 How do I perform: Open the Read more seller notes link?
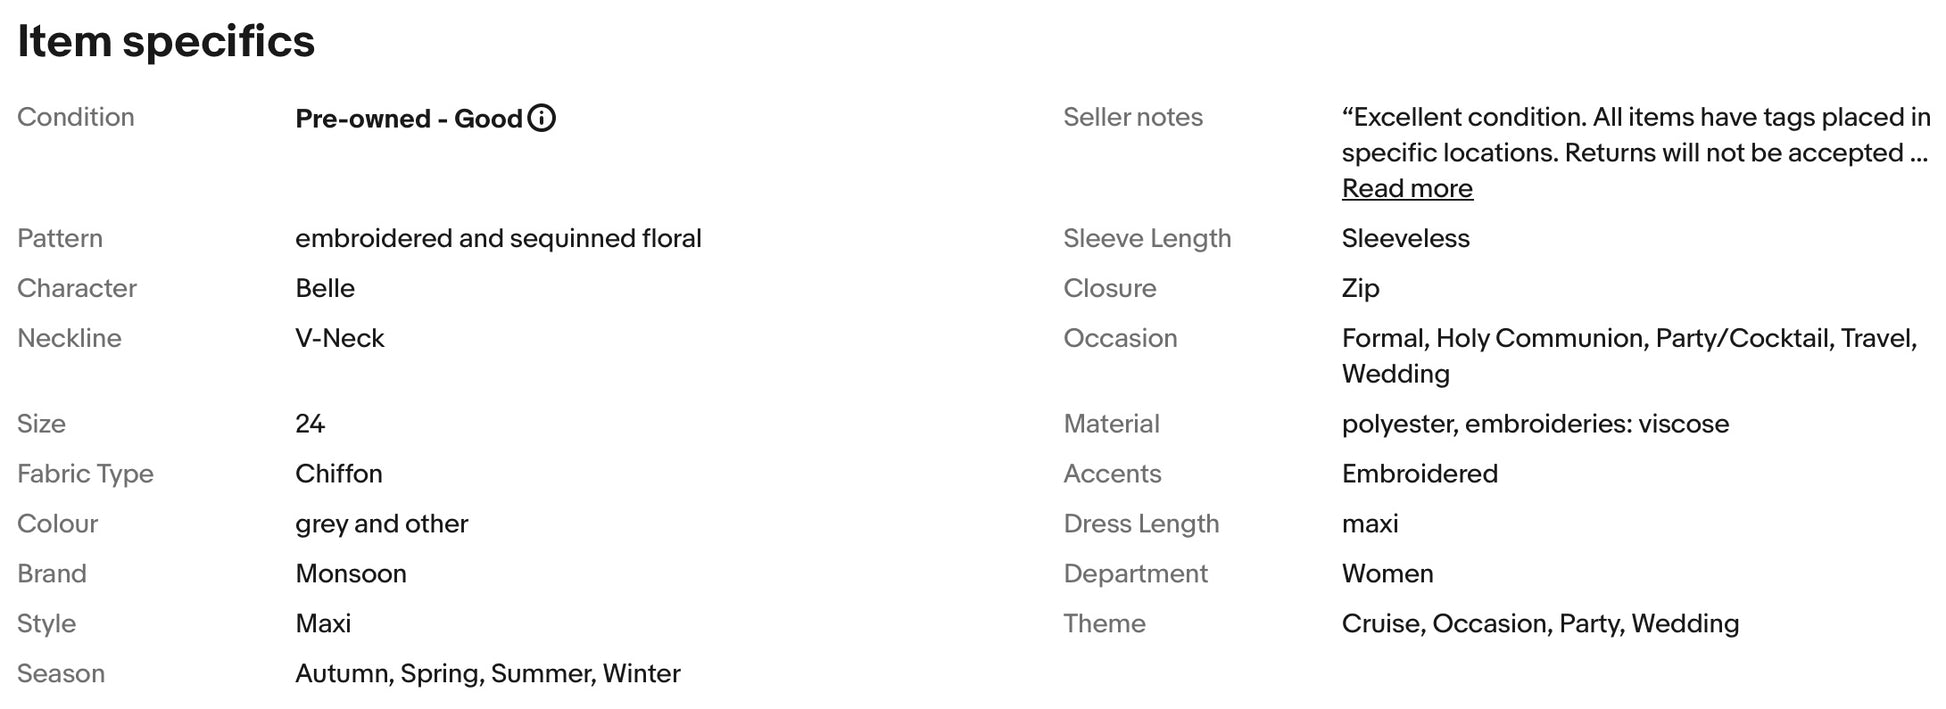pos(1406,188)
